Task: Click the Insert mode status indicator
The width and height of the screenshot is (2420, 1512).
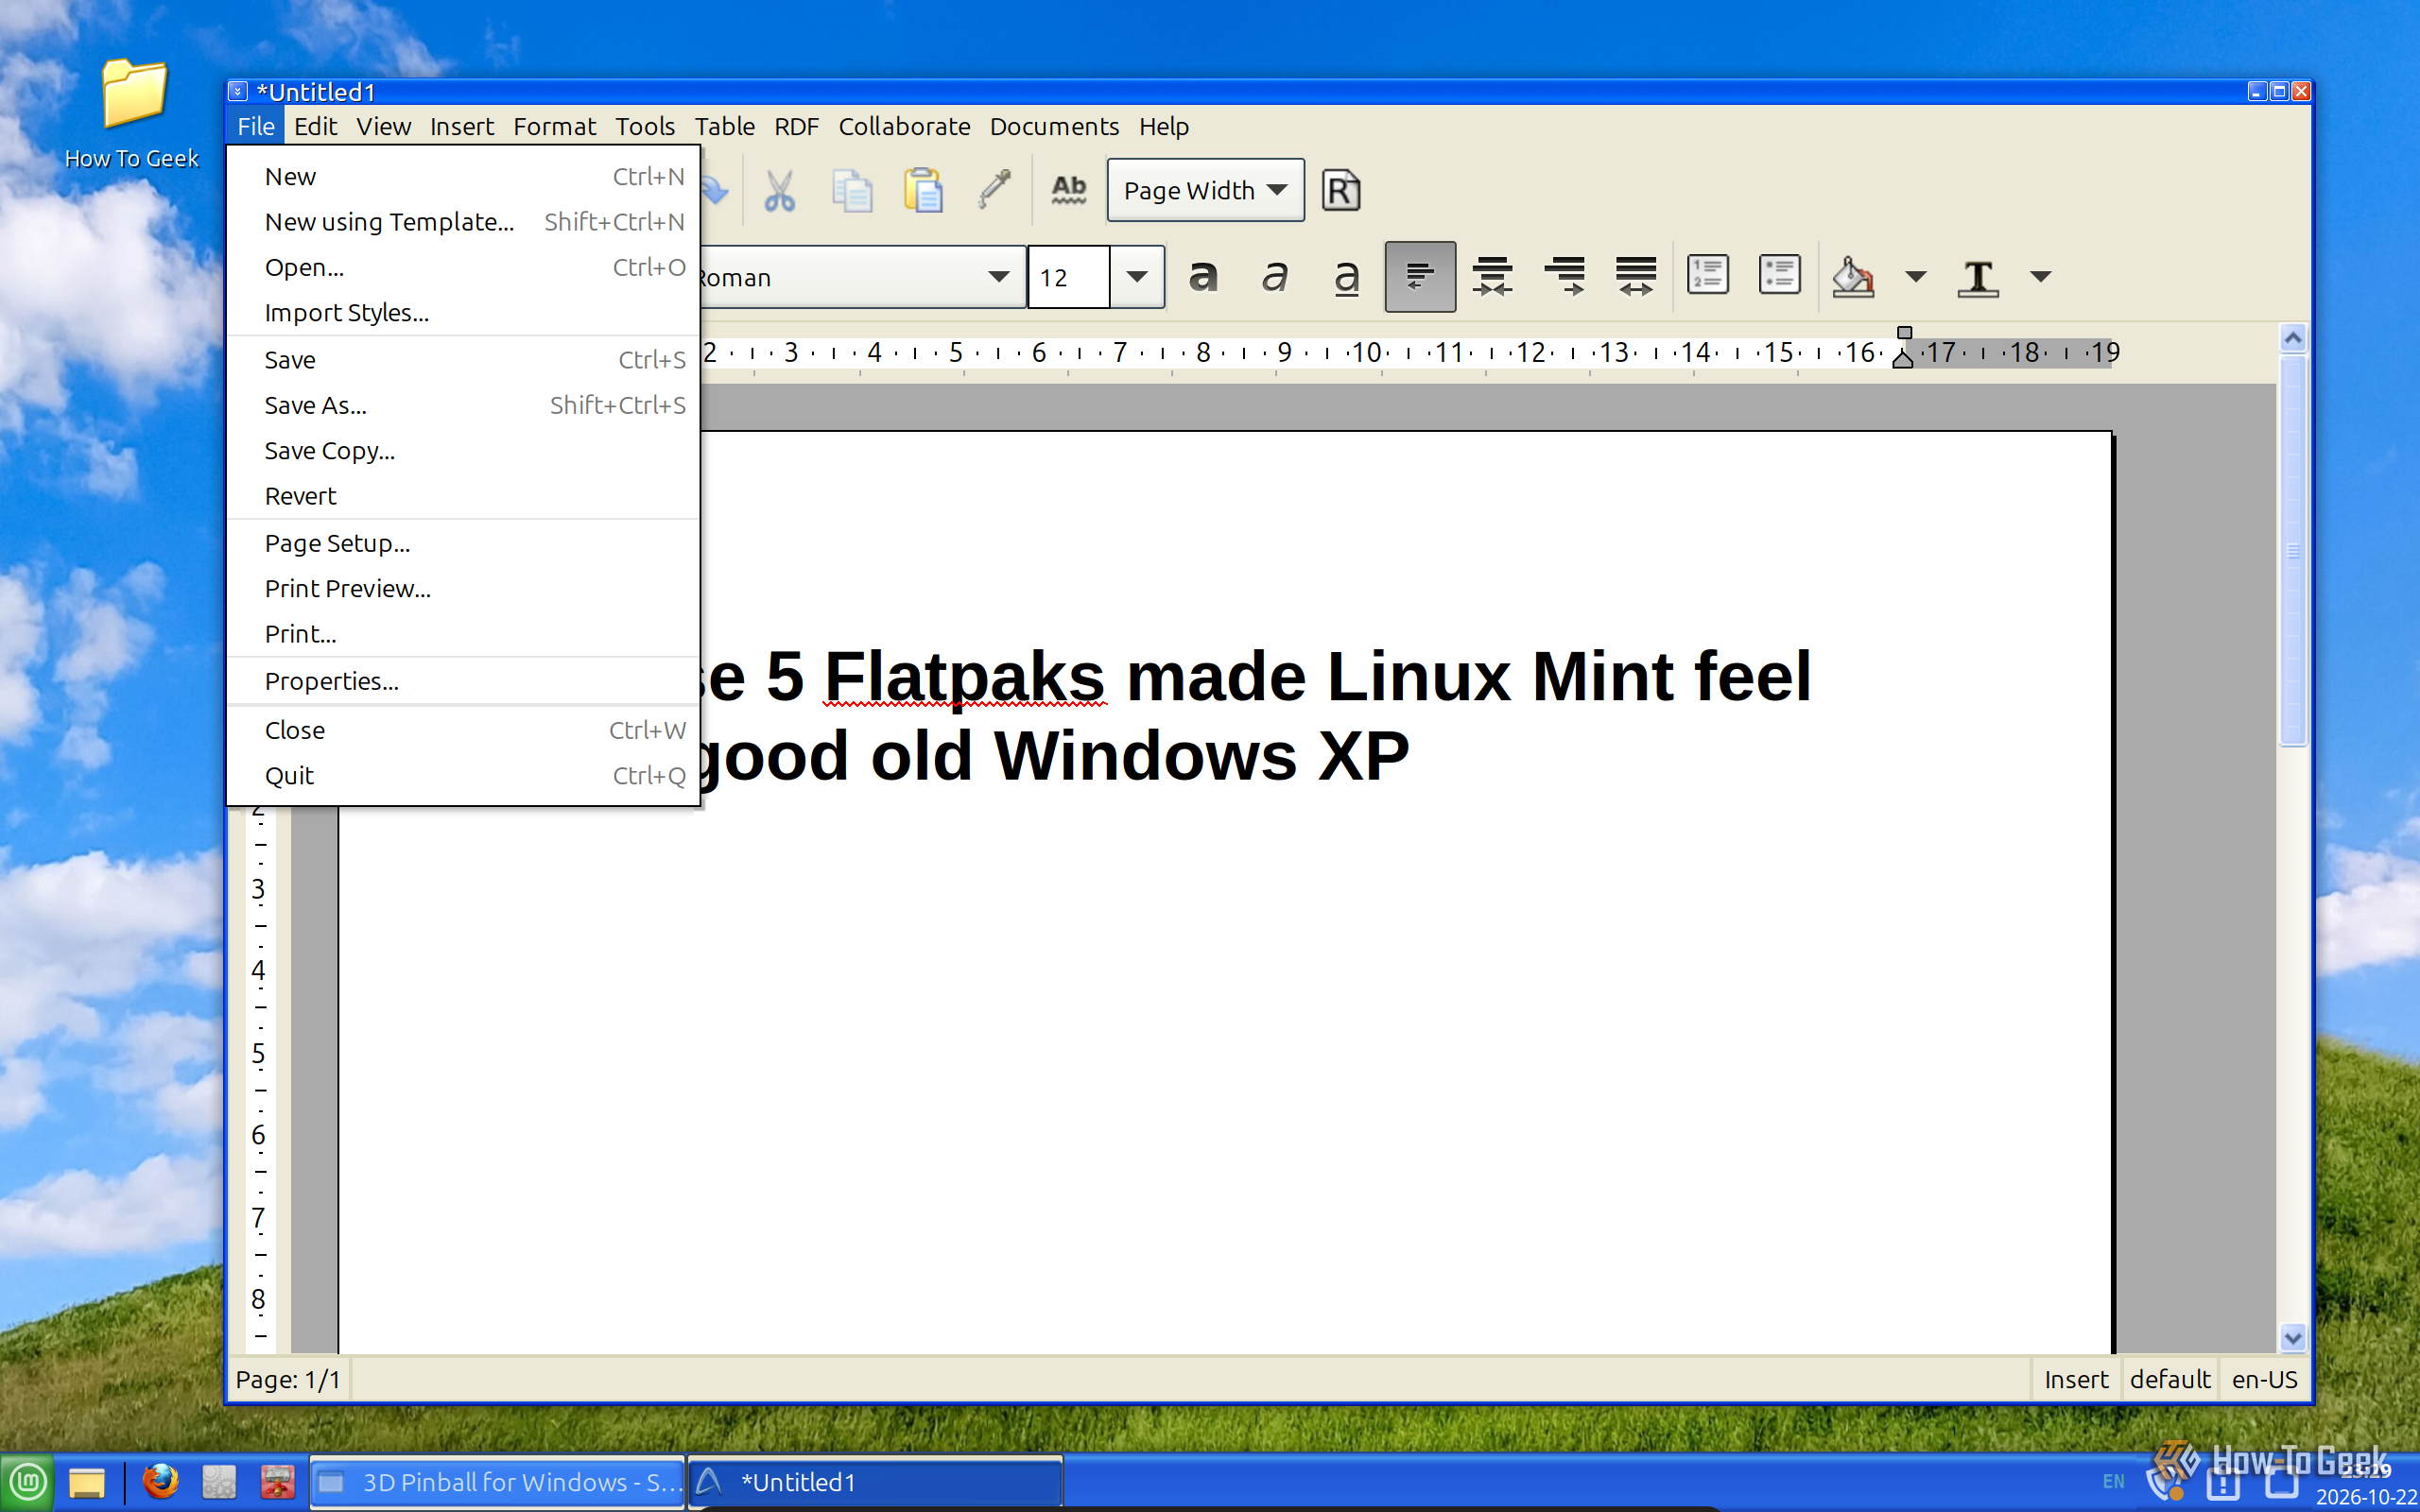Action: pos(2075,1379)
